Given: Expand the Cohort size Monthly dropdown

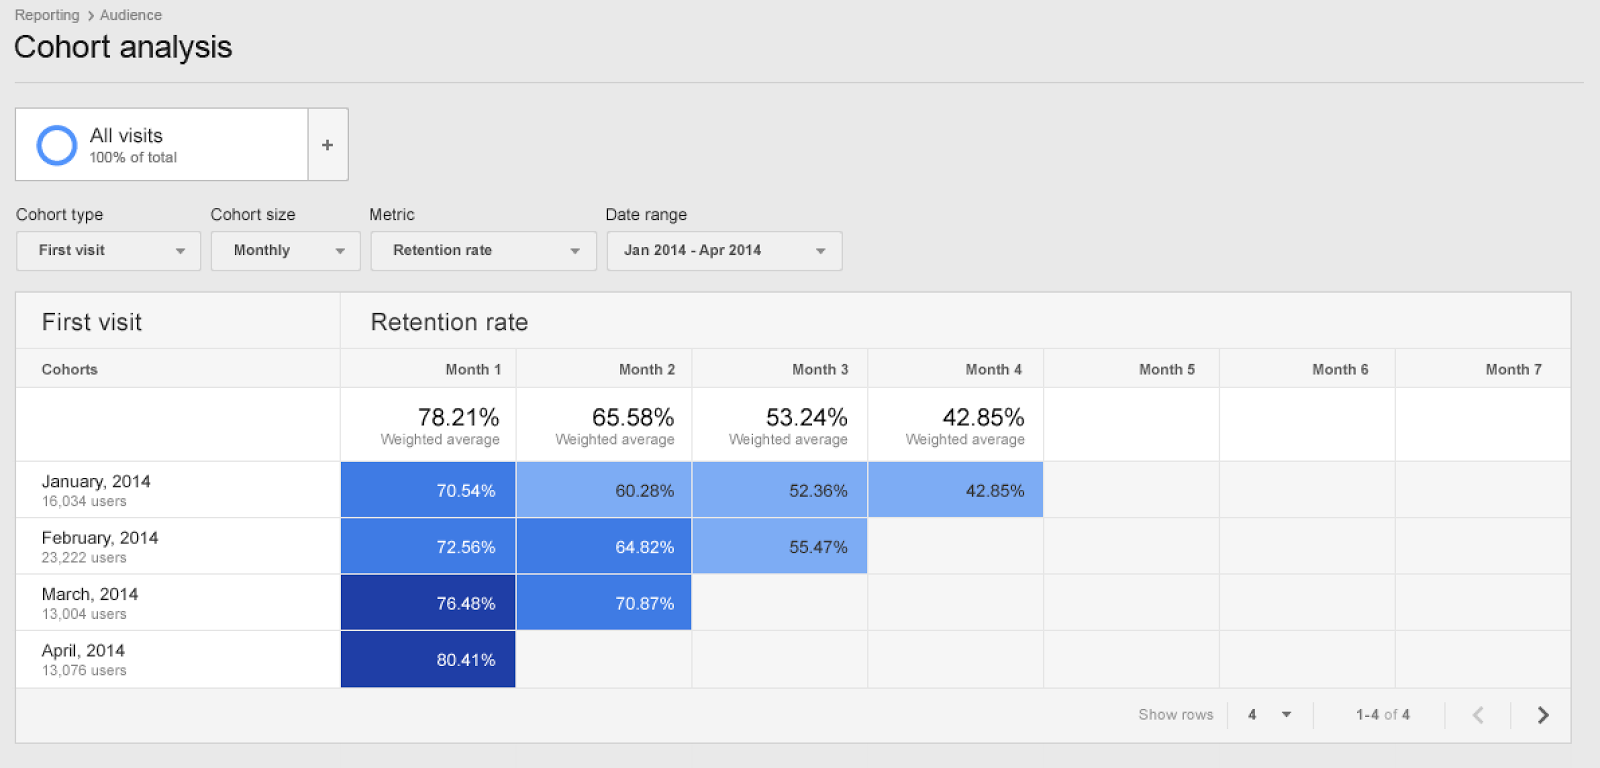Looking at the screenshot, I should (x=285, y=251).
